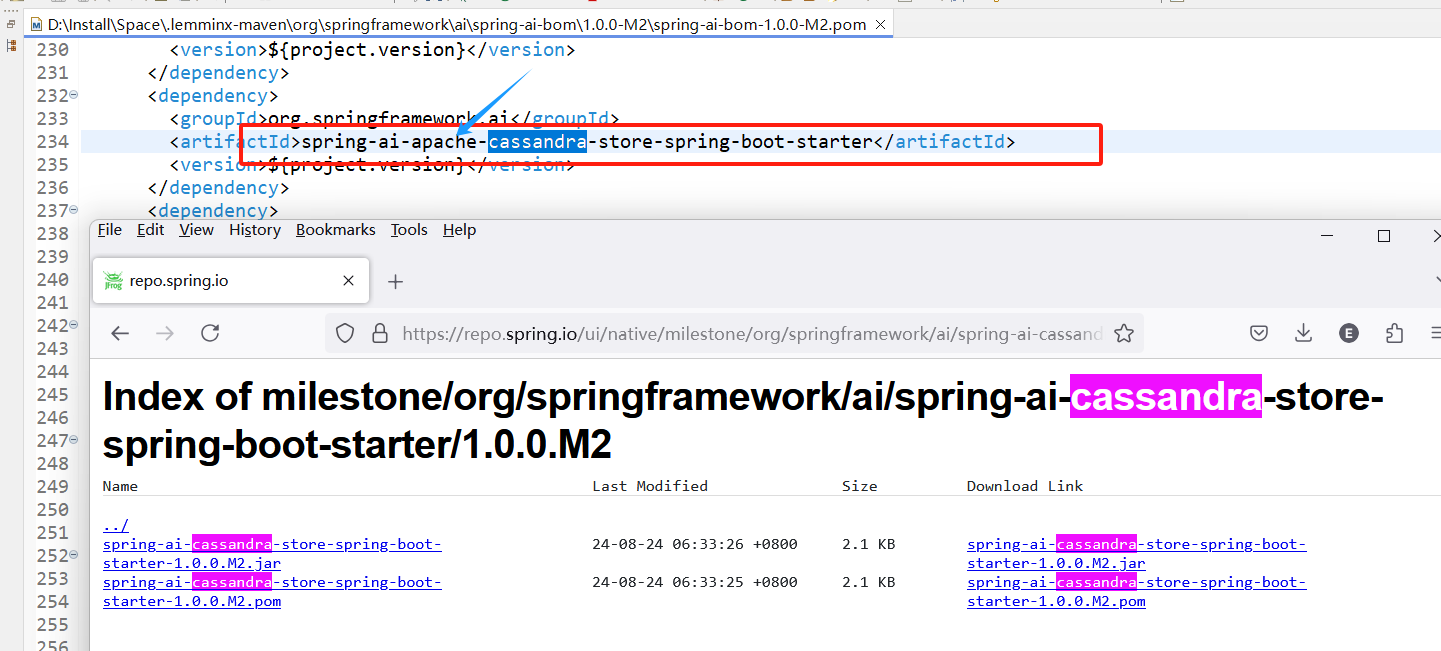Click the JFrog frog favicon on the tab

(113, 281)
